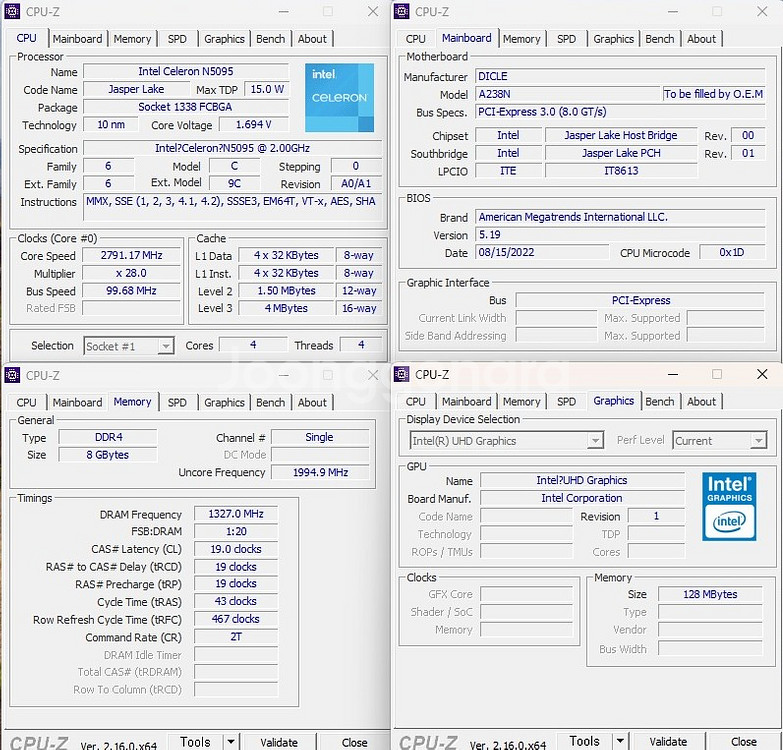Go to CPU tab in the Memory window
This screenshot has width=783, height=750.
pos(26,402)
